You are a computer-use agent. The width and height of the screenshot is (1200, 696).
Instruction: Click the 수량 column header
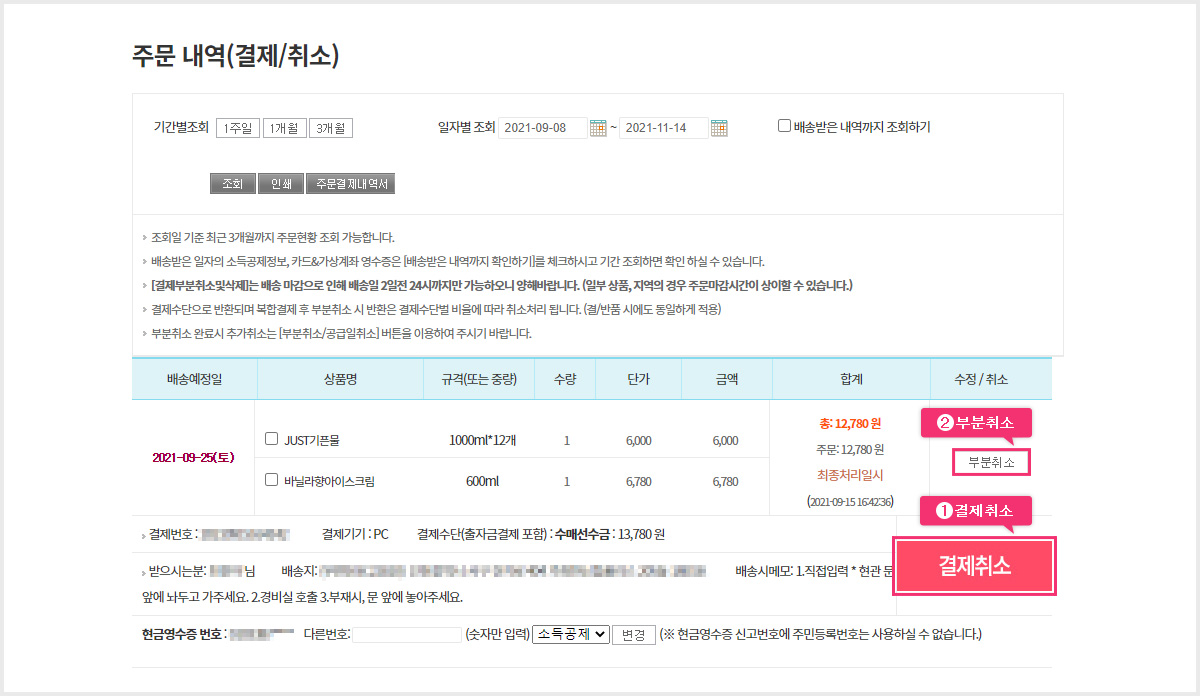click(x=567, y=379)
